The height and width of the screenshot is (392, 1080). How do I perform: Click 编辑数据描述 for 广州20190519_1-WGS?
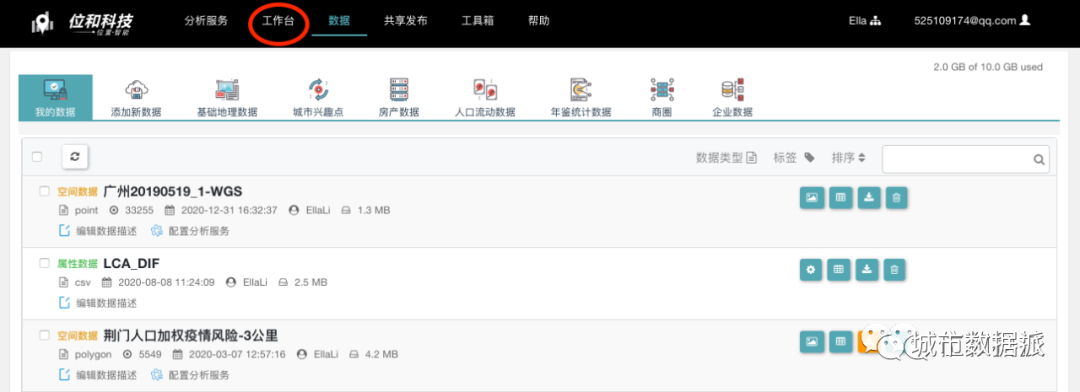pyautogui.click(x=98, y=231)
